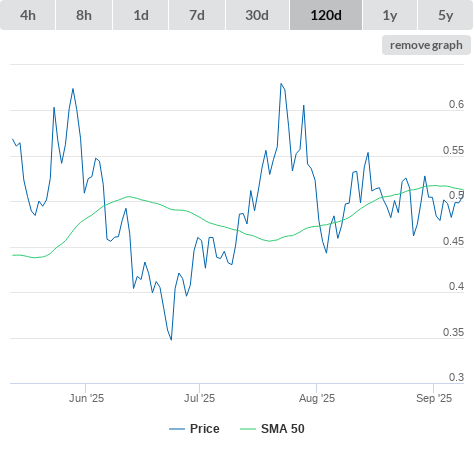The image size is (474, 455).
Task: Choose the 7d time range
Action: pyautogui.click(x=197, y=15)
